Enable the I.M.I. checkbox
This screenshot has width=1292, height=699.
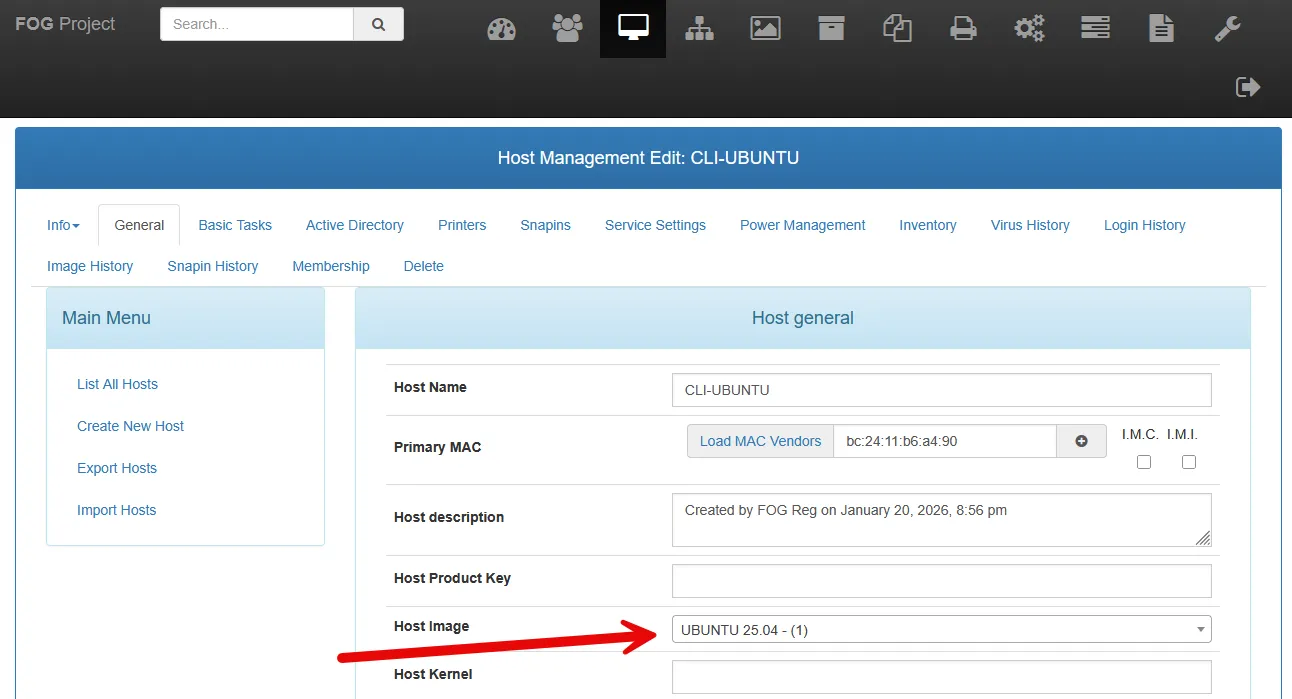(x=1188, y=462)
